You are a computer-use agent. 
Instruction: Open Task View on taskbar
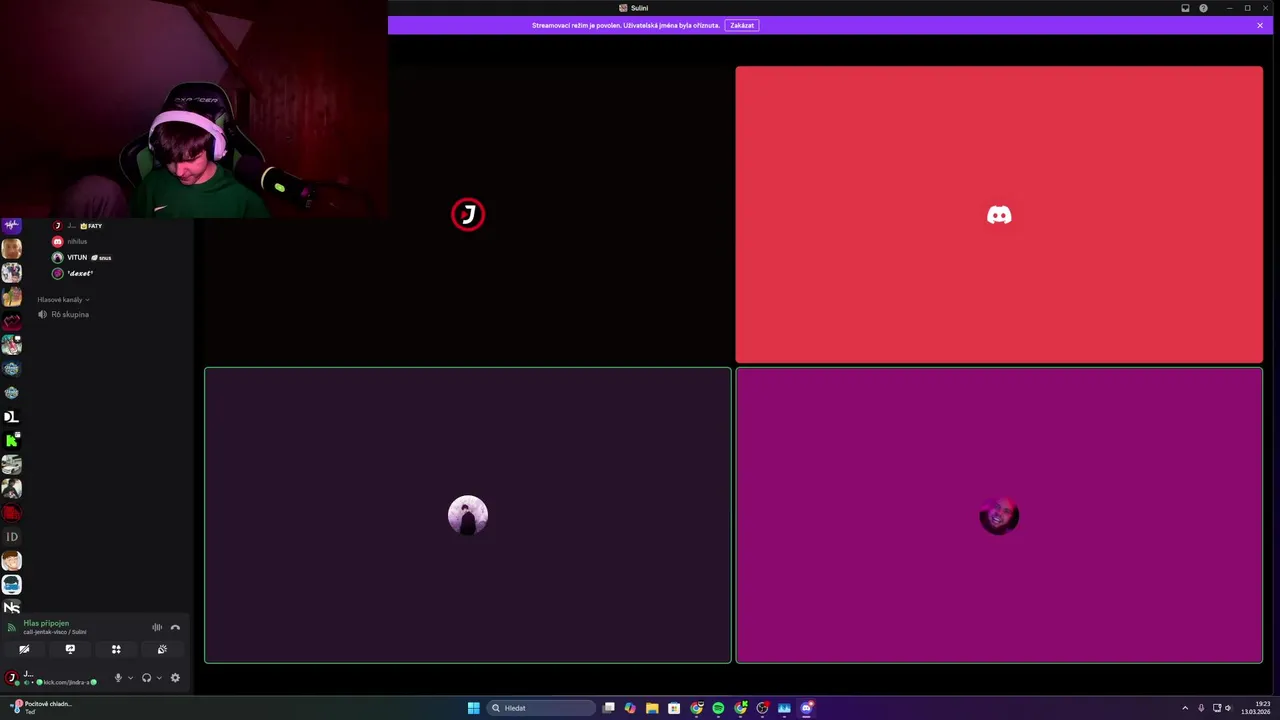(608, 708)
